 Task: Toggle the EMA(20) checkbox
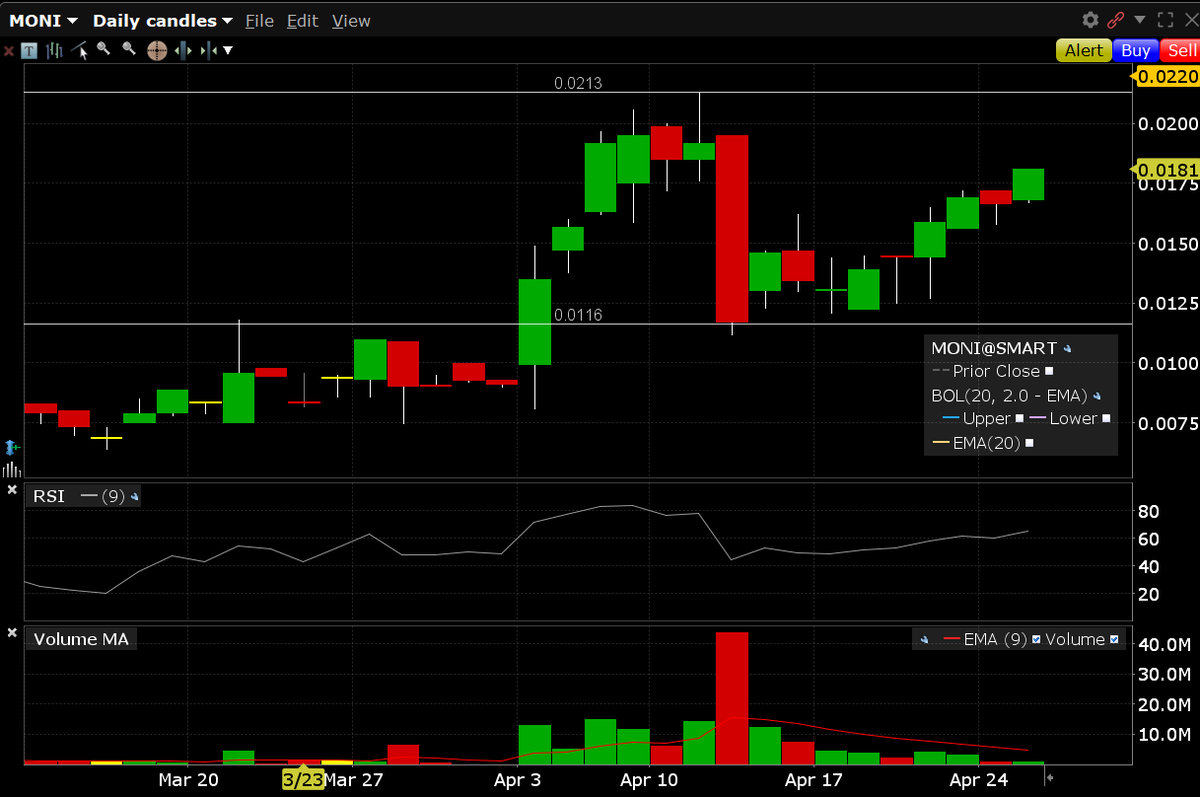[1029, 443]
